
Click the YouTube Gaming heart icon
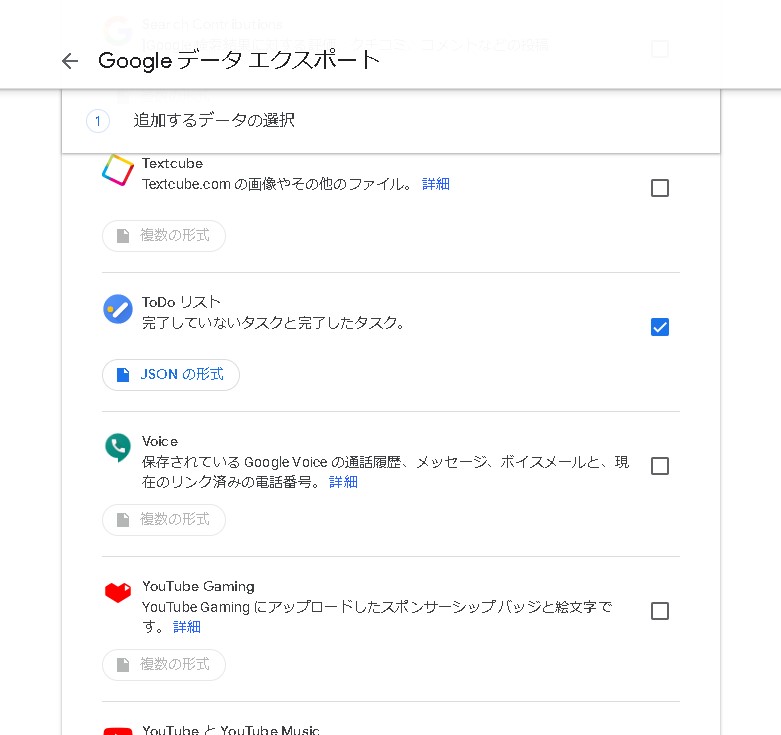[x=117, y=592]
